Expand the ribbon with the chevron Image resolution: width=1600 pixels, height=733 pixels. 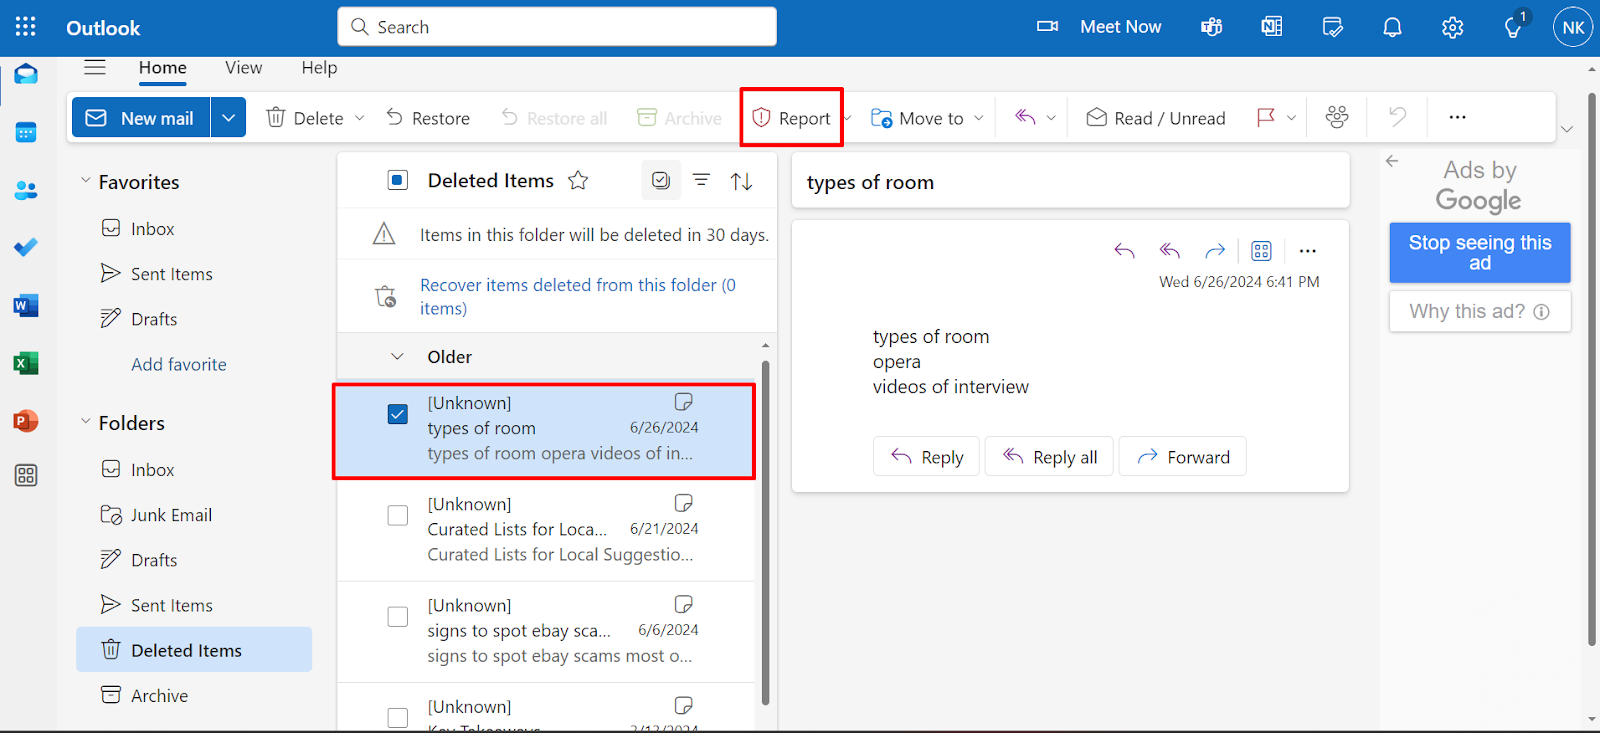point(1567,129)
